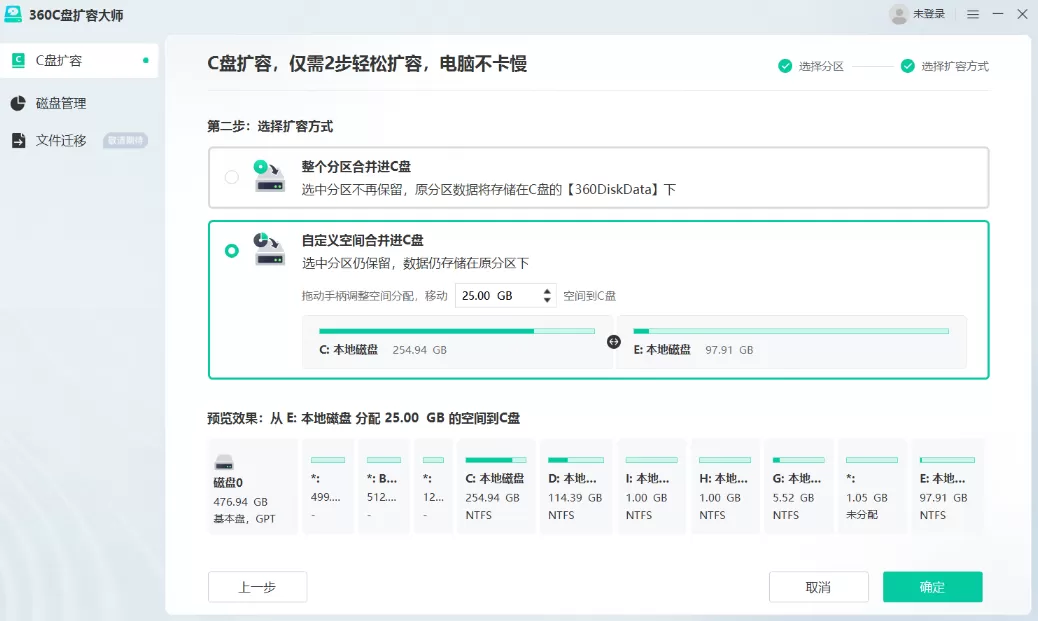Open the C盘扩容 sidebar section
Viewport: 1038px width, 621px height.
[79, 61]
